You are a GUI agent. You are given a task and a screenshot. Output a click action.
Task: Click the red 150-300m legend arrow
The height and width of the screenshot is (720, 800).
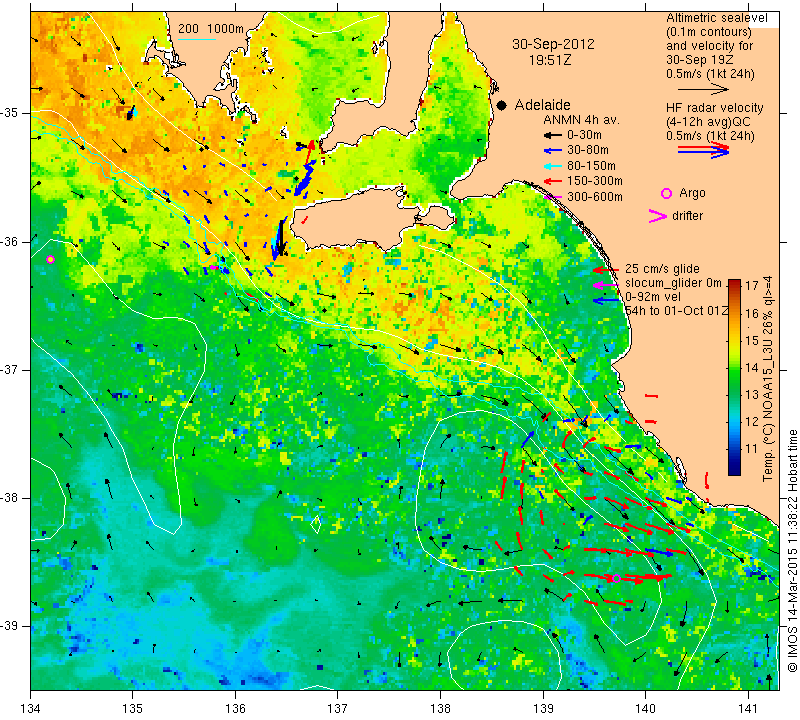pyautogui.click(x=552, y=181)
